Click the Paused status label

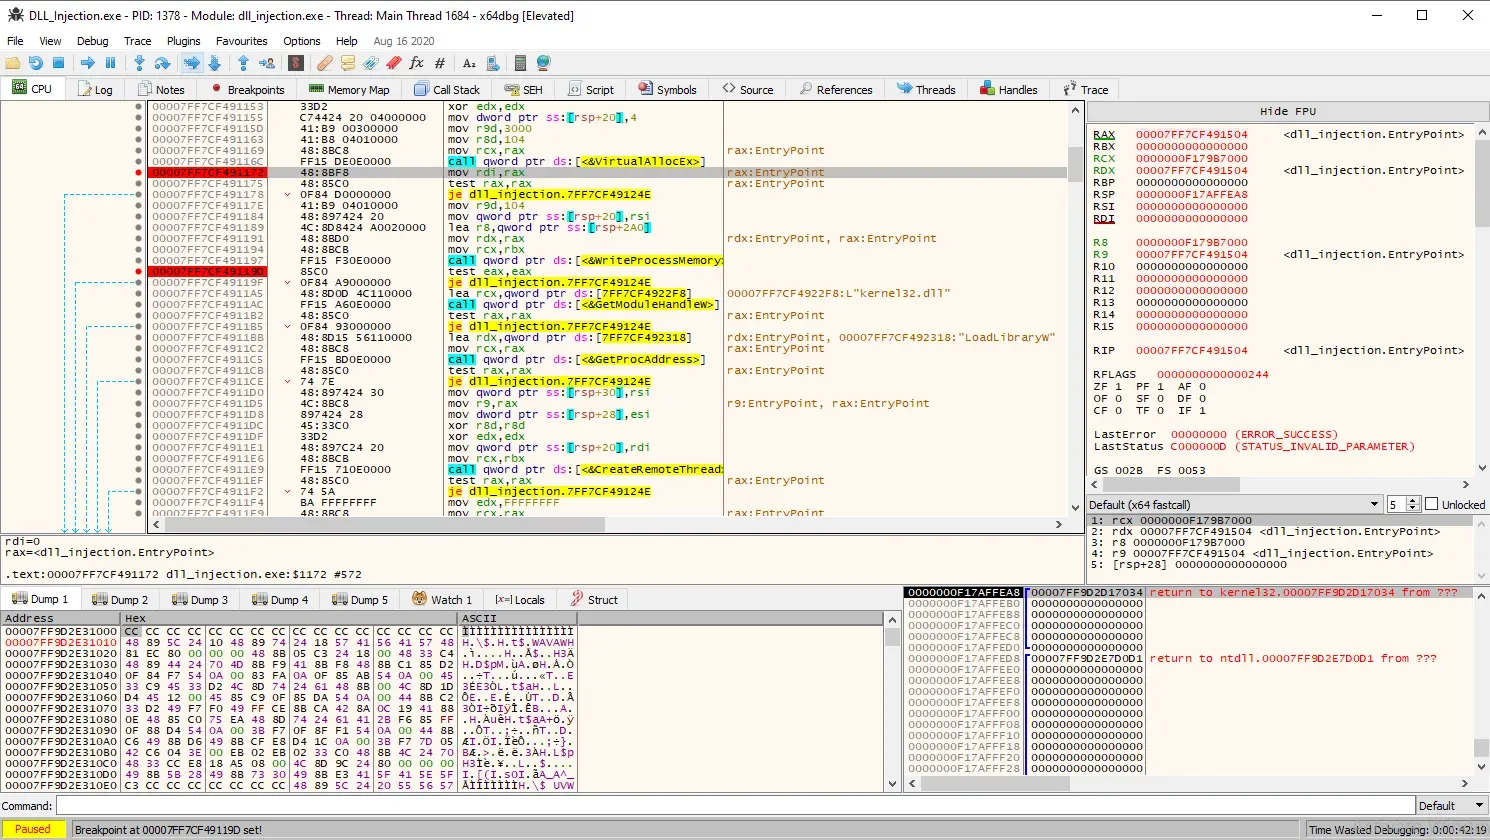(33, 829)
